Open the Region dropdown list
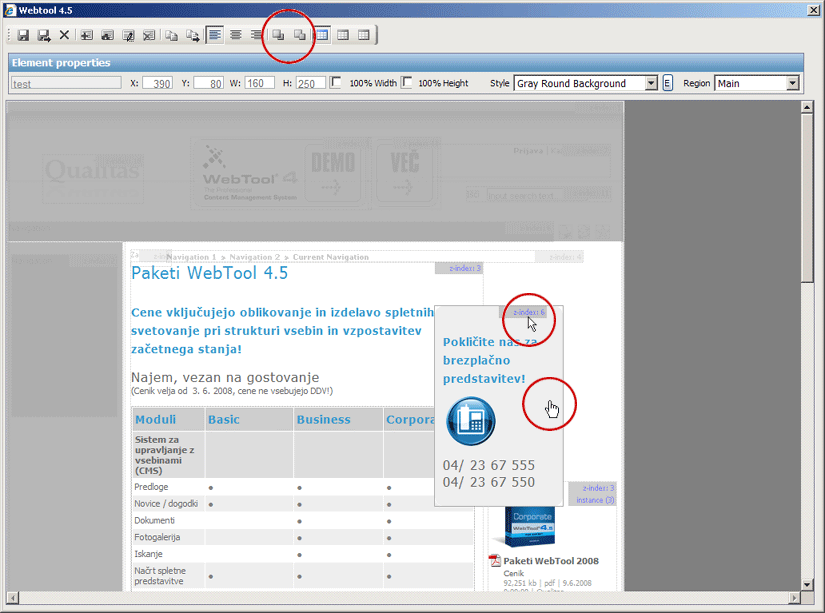825x613 pixels. [793, 84]
